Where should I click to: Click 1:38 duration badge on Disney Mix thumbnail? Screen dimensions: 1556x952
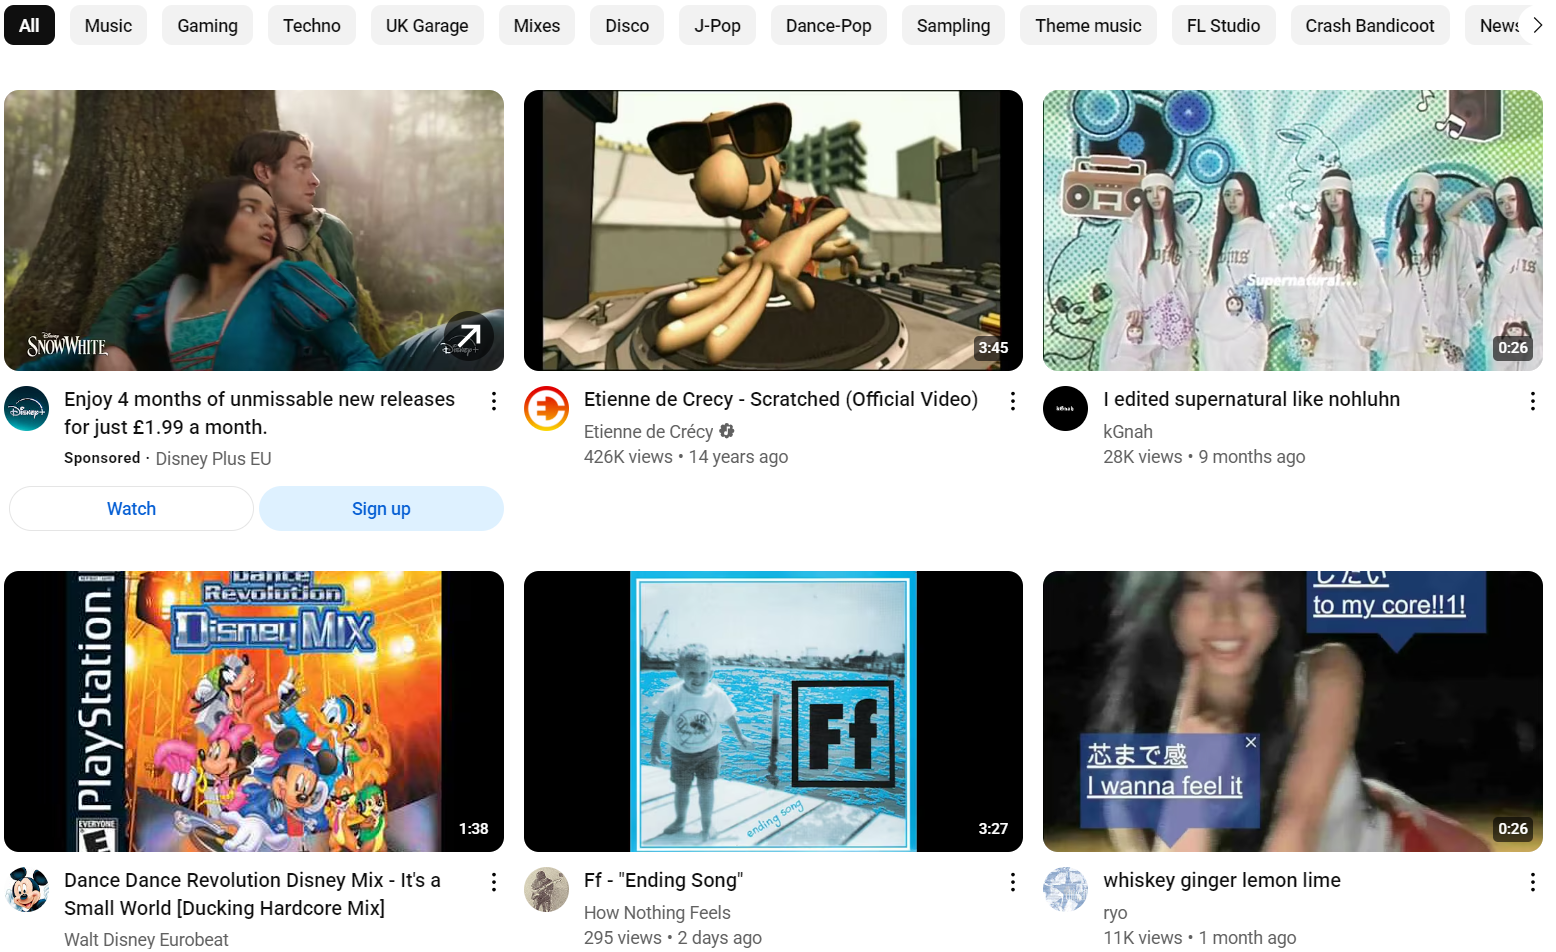[x=474, y=828]
